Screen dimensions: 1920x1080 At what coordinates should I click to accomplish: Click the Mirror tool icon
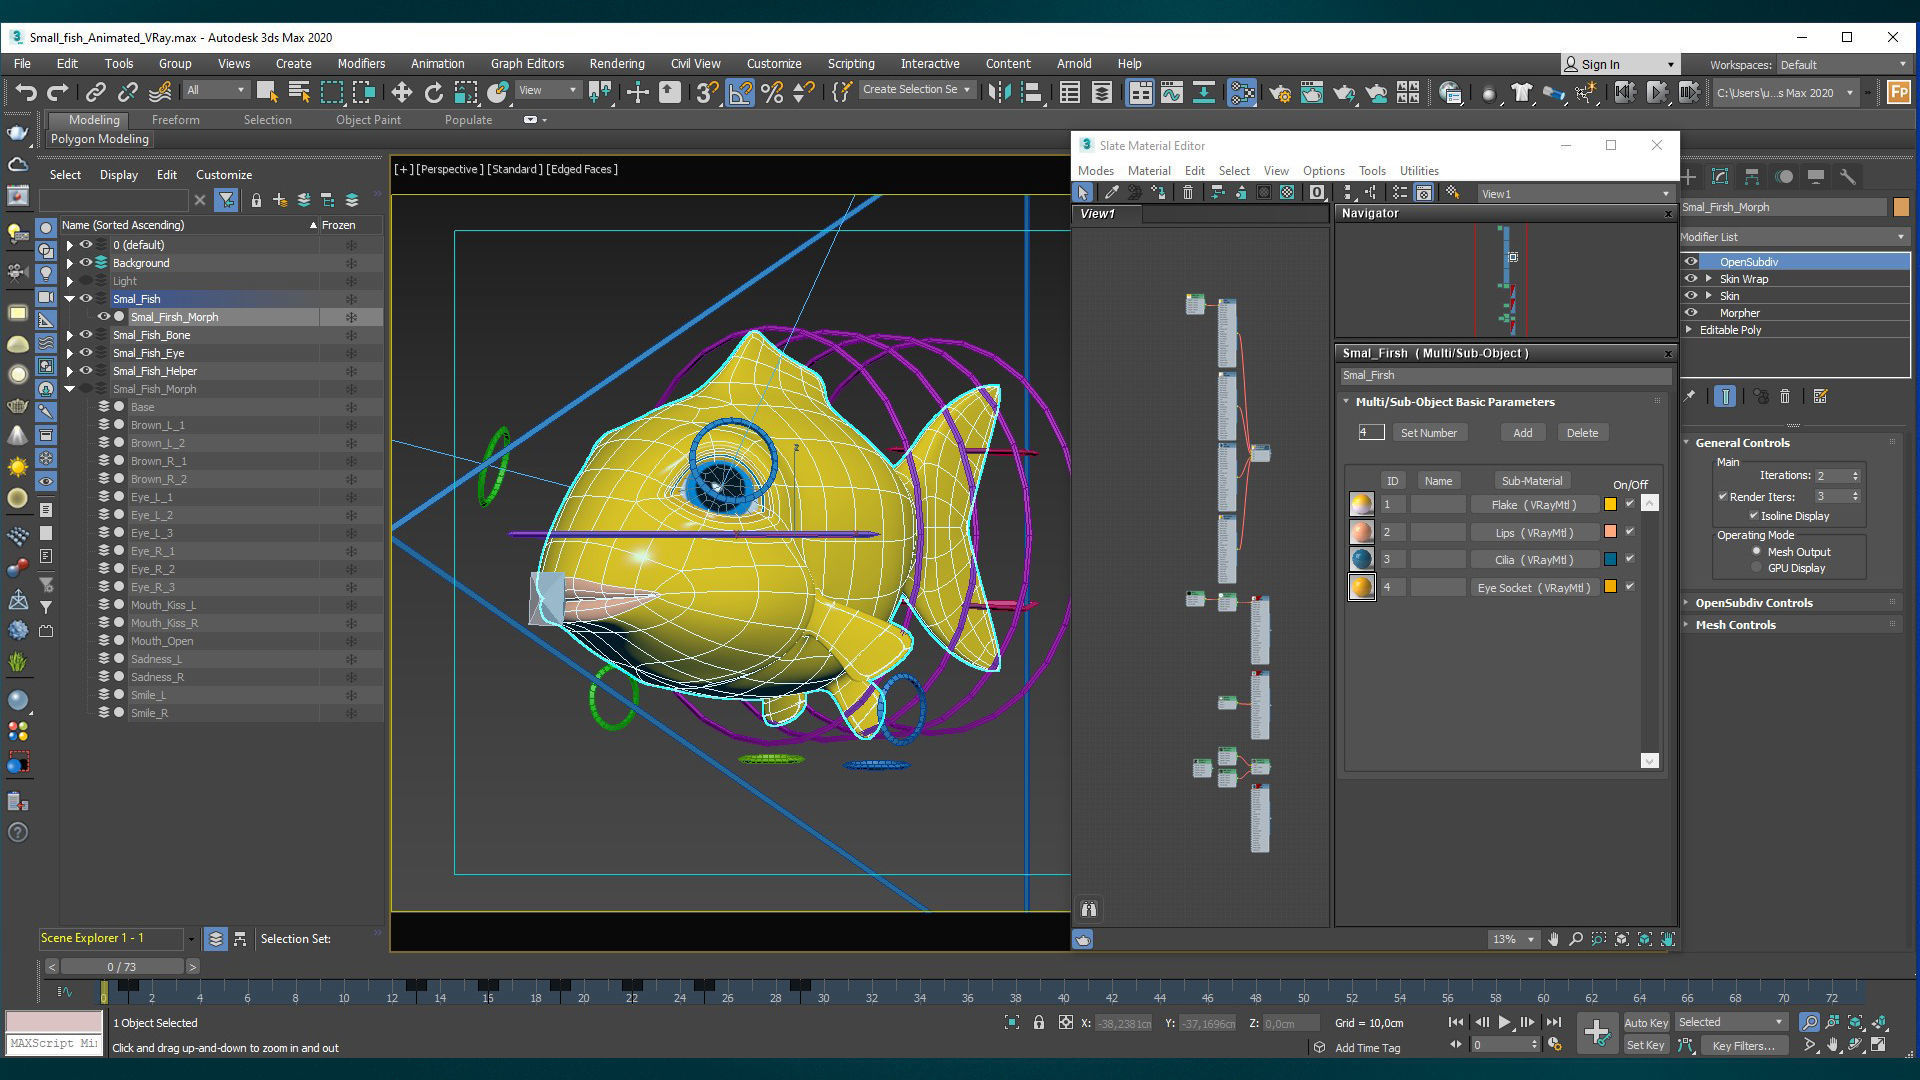point(998,93)
